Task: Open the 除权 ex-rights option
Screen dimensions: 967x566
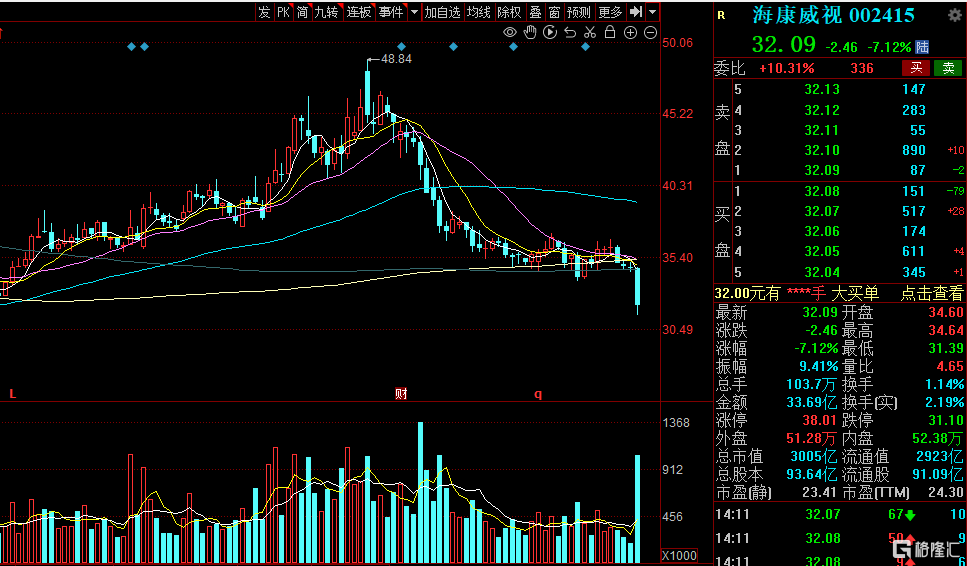Action: click(510, 12)
